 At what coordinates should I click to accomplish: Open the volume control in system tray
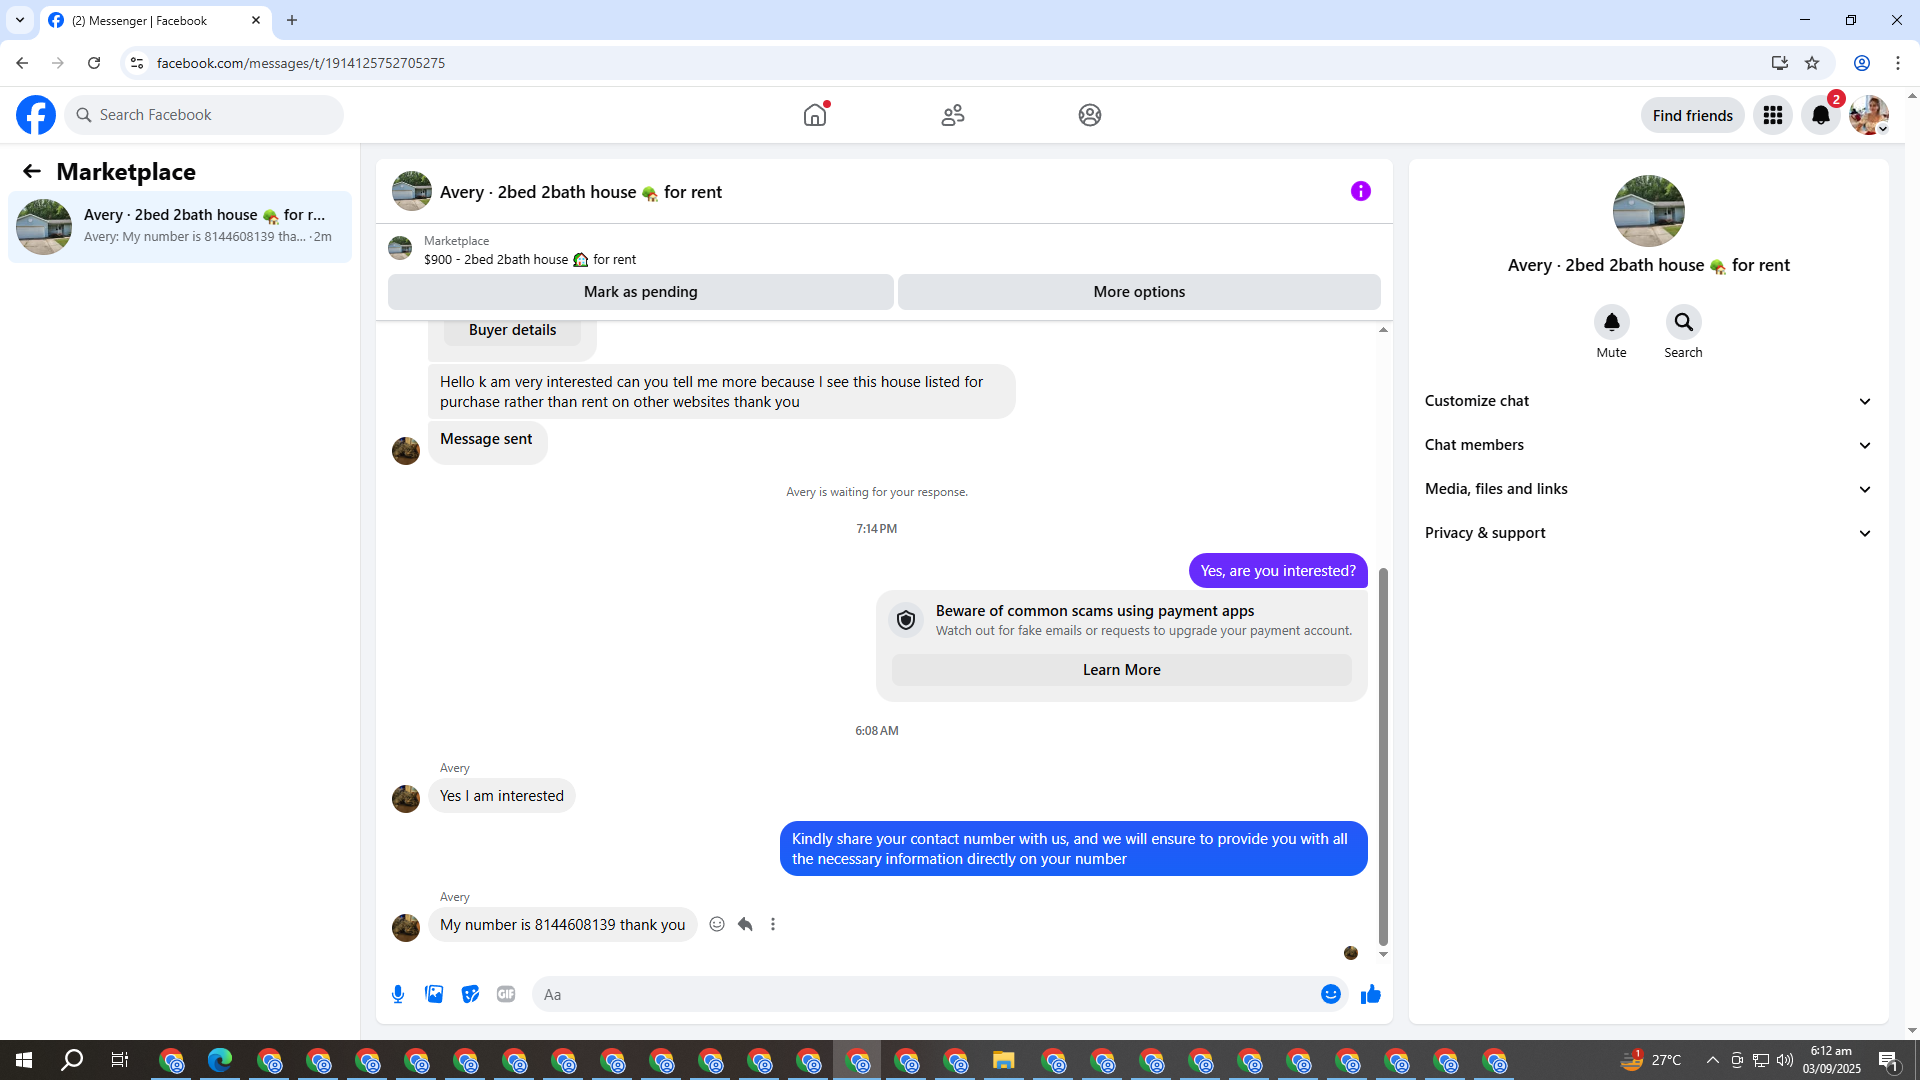click(x=1785, y=1060)
